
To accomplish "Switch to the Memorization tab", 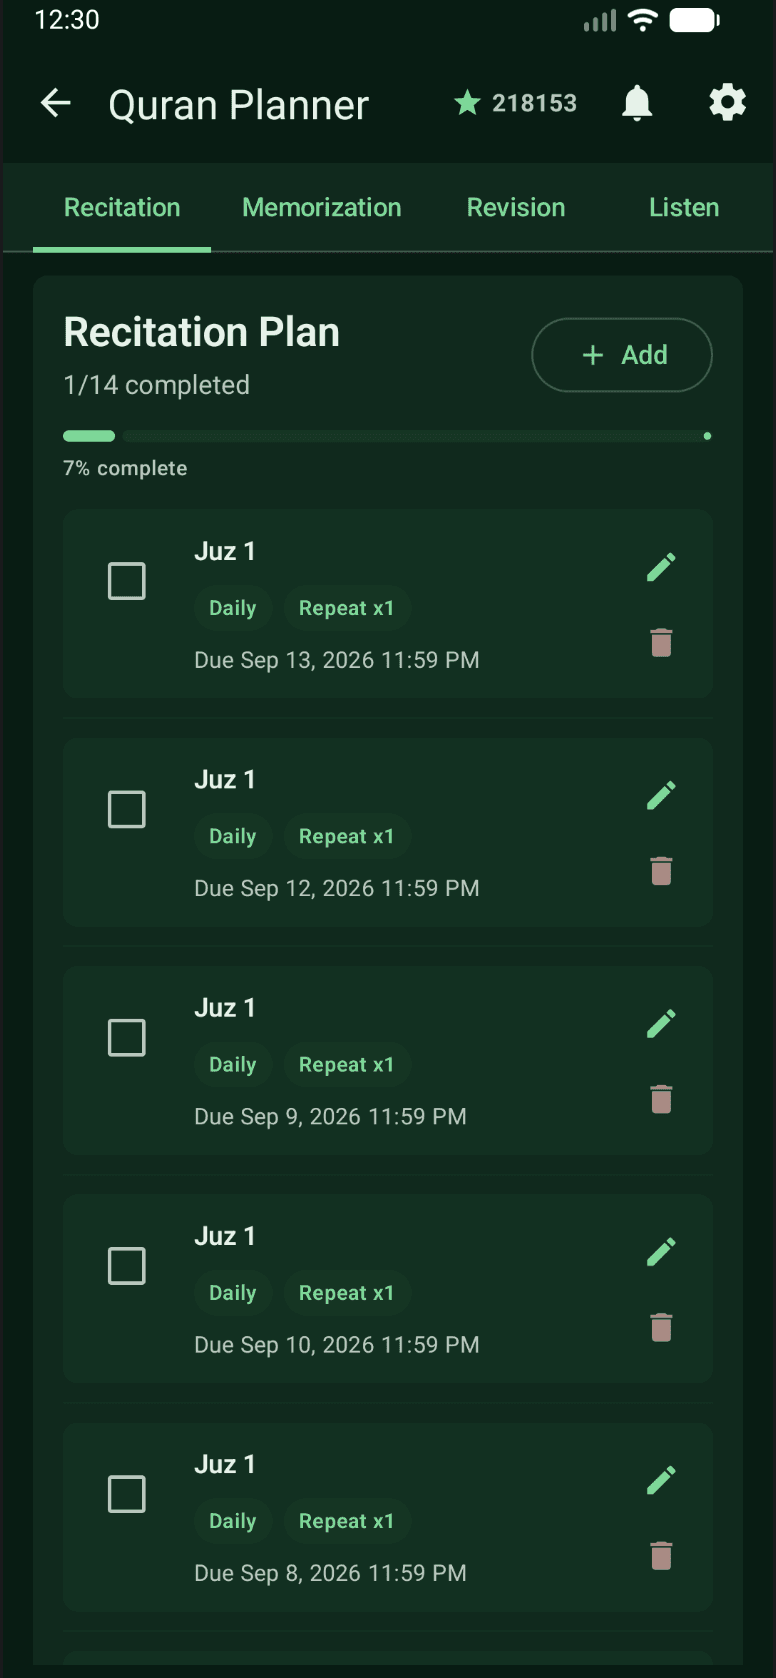I will coord(322,207).
